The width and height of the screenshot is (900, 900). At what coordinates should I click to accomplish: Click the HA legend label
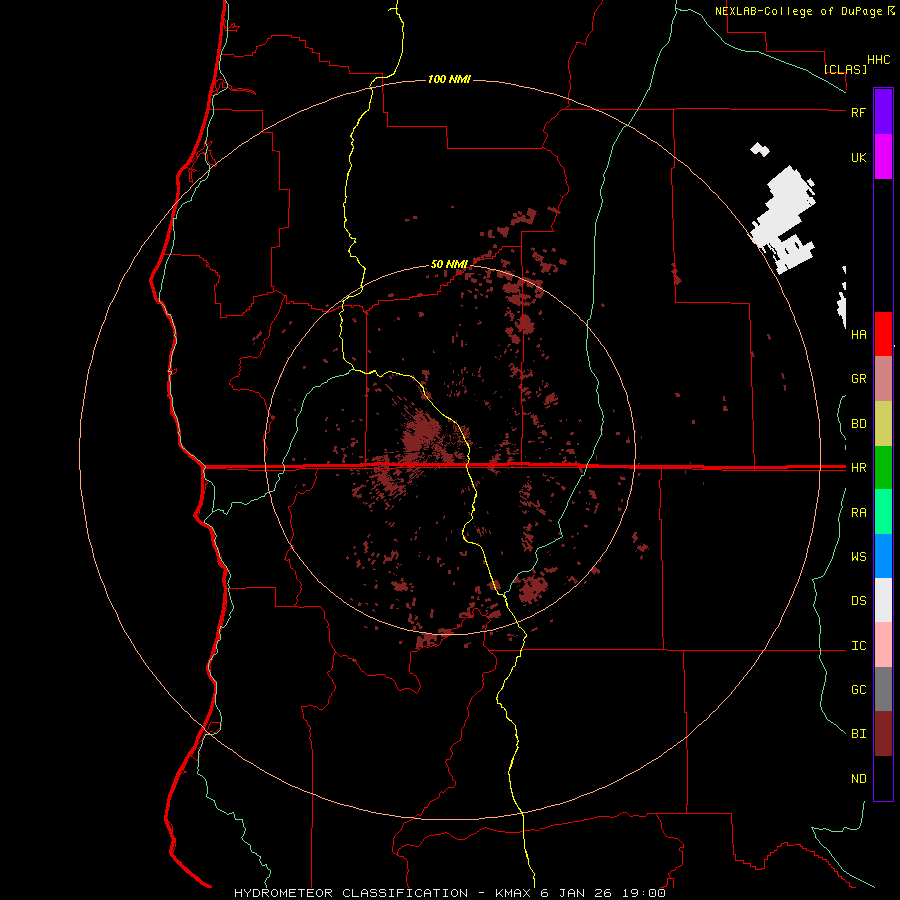coord(858,335)
